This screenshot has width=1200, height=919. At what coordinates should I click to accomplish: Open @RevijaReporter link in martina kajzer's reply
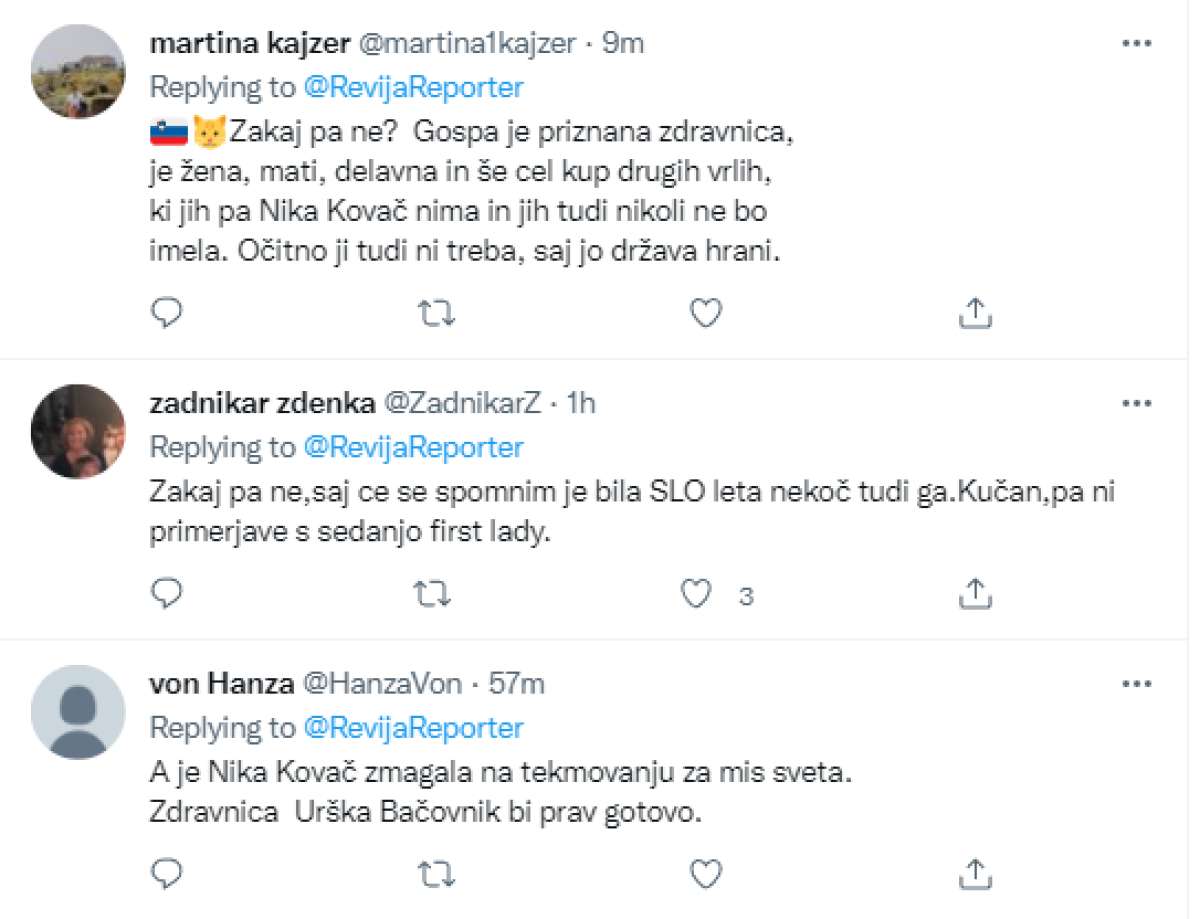pyautogui.click(x=413, y=88)
